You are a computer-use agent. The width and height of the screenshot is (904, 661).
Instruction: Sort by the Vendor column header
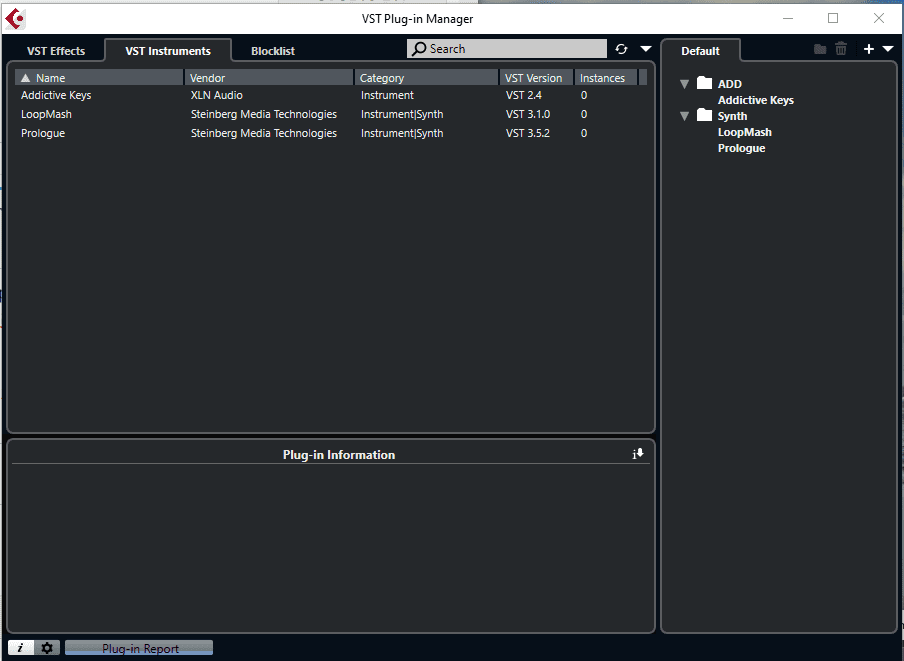tap(269, 78)
